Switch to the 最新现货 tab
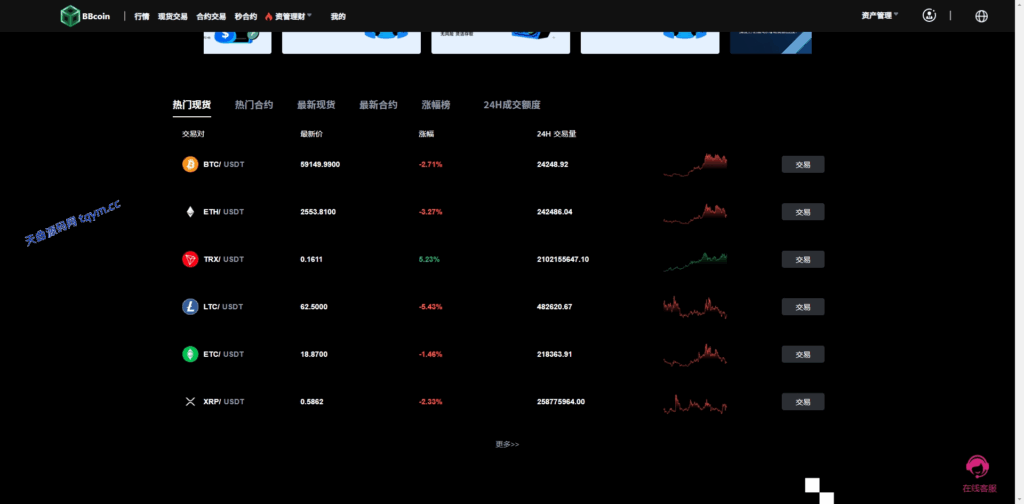This screenshot has width=1024, height=504. [316, 104]
